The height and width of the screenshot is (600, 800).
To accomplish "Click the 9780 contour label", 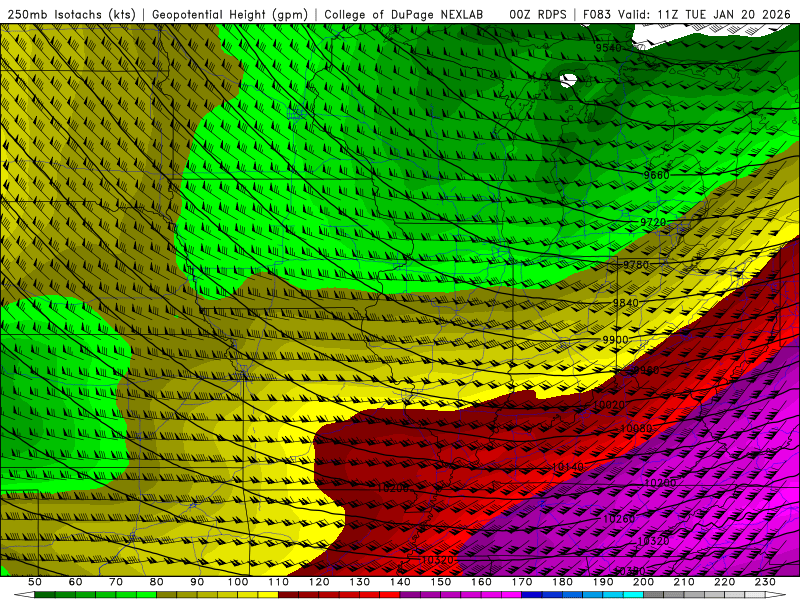I will [636, 264].
